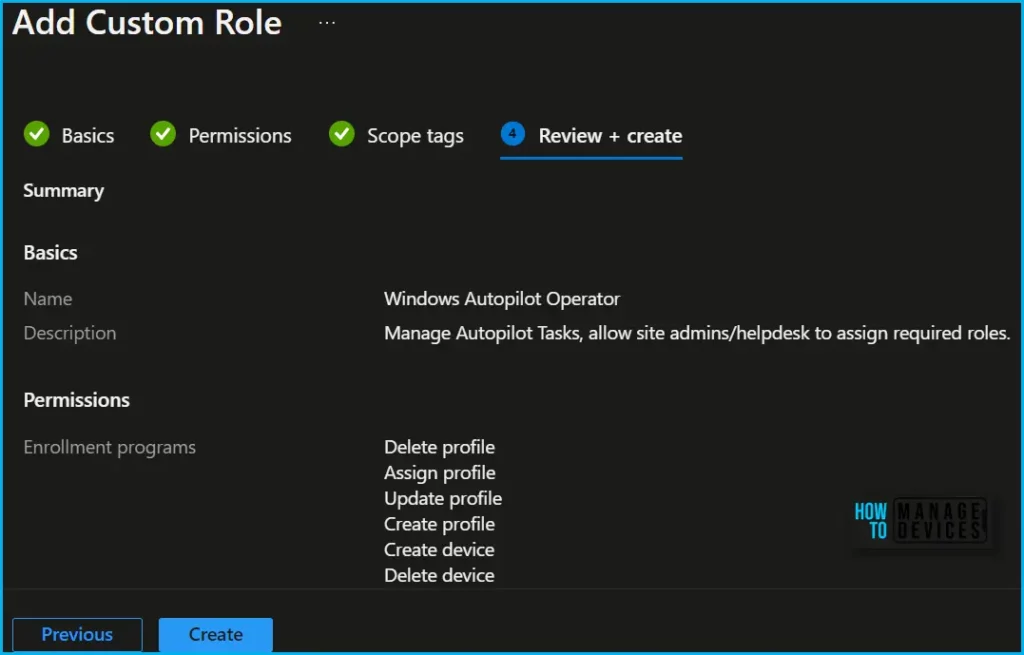This screenshot has height=655, width=1024.
Task: Click the green checkmark icon next to Basics
Action: click(x=37, y=134)
